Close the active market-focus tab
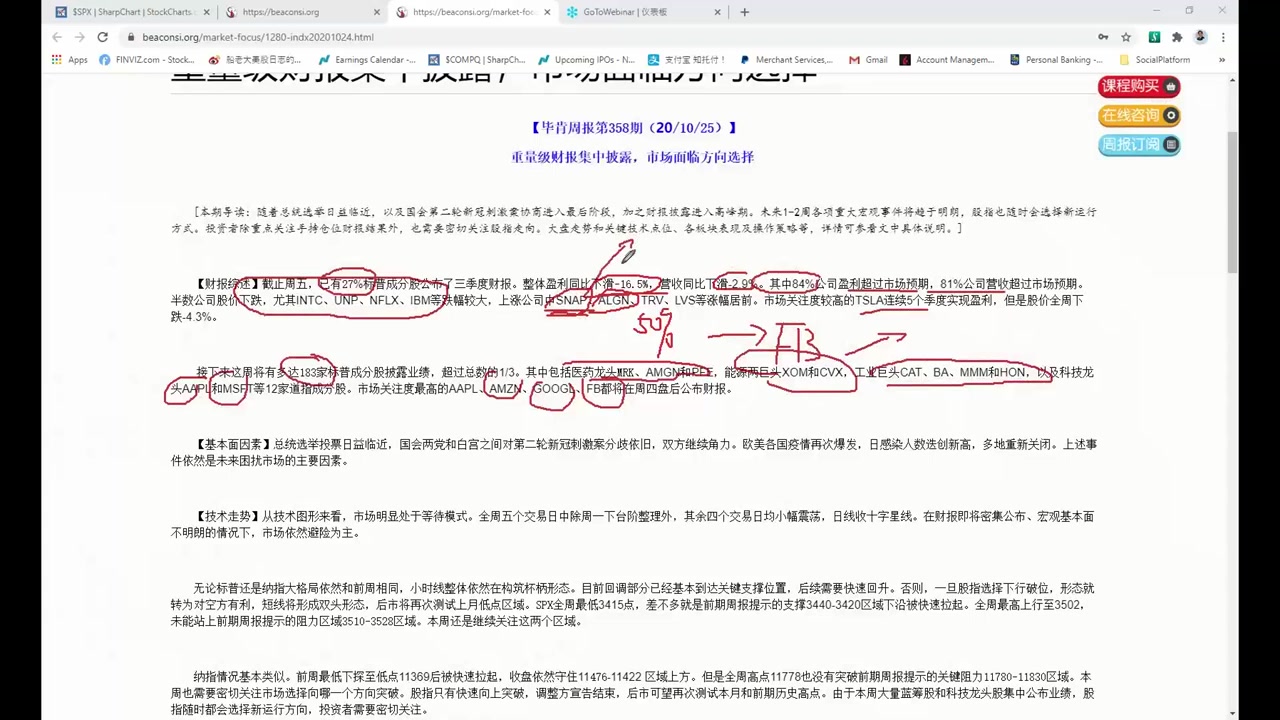The height and width of the screenshot is (720, 1280). pos(547,12)
